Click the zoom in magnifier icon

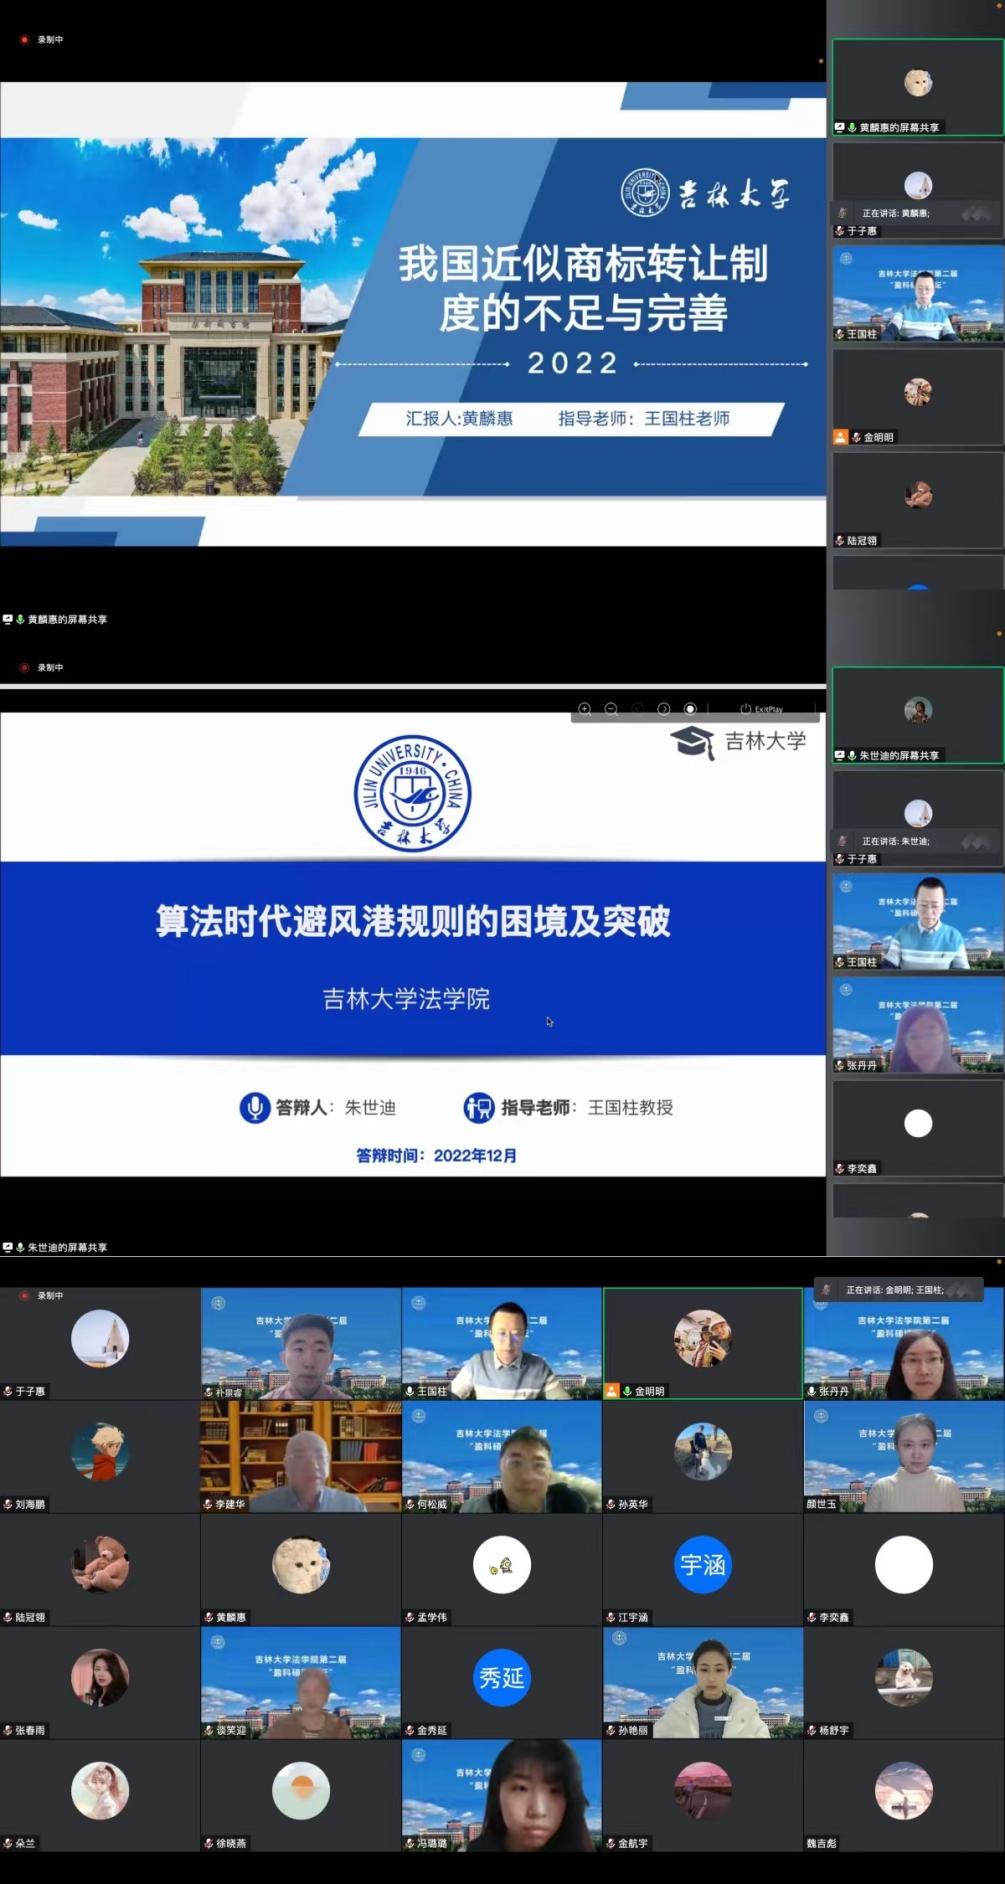pyautogui.click(x=585, y=709)
